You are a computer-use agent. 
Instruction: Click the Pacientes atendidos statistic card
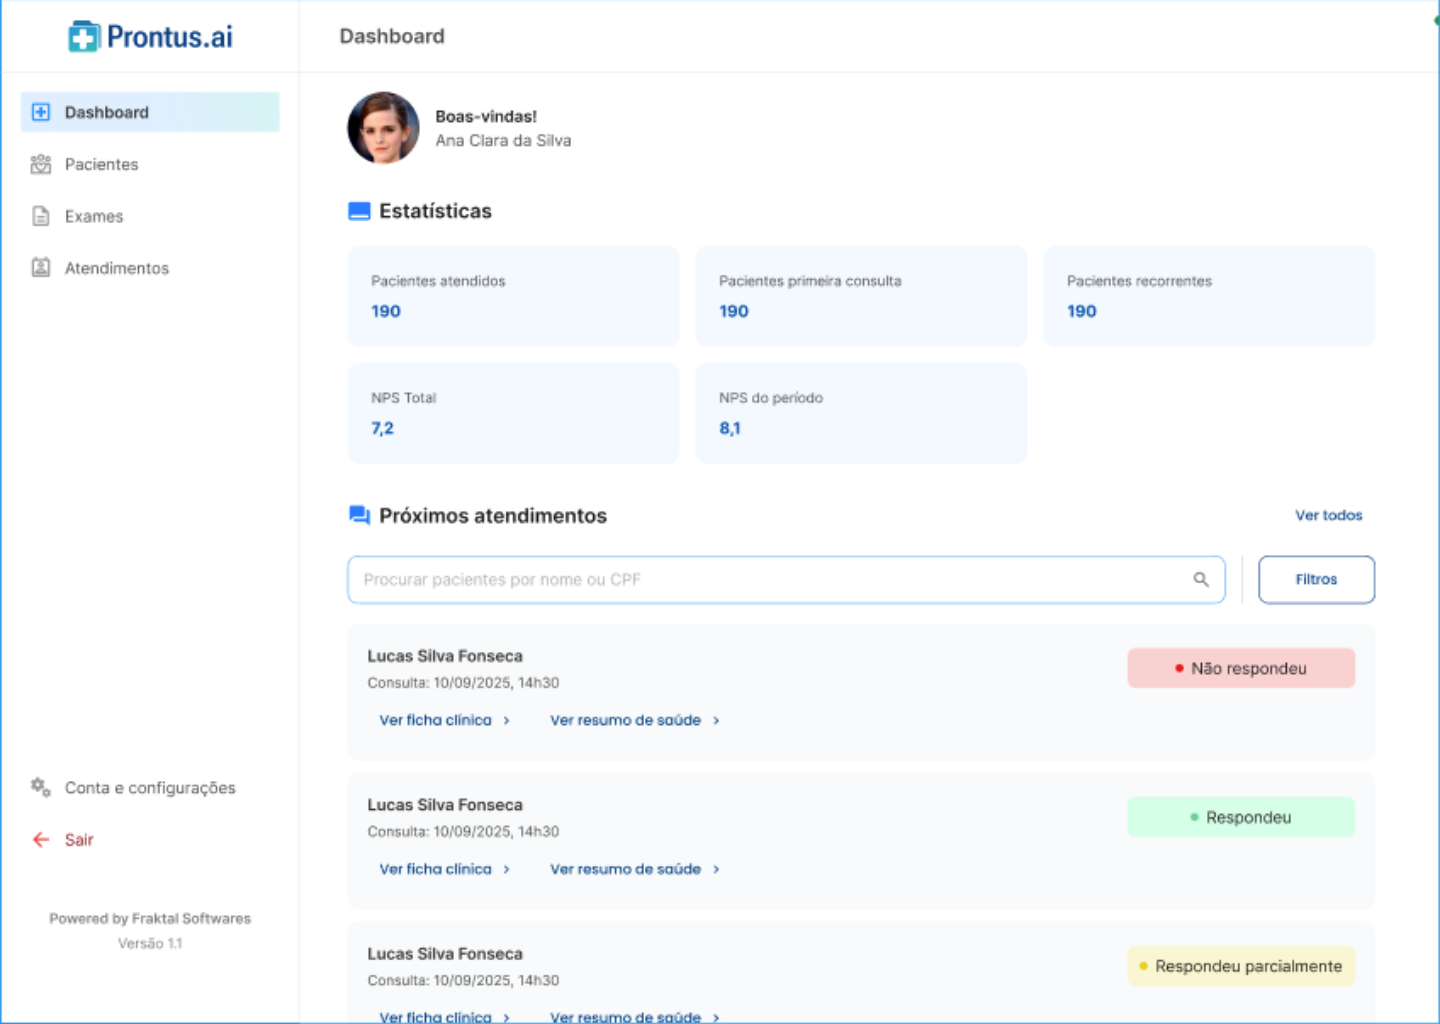click(513, 296)
